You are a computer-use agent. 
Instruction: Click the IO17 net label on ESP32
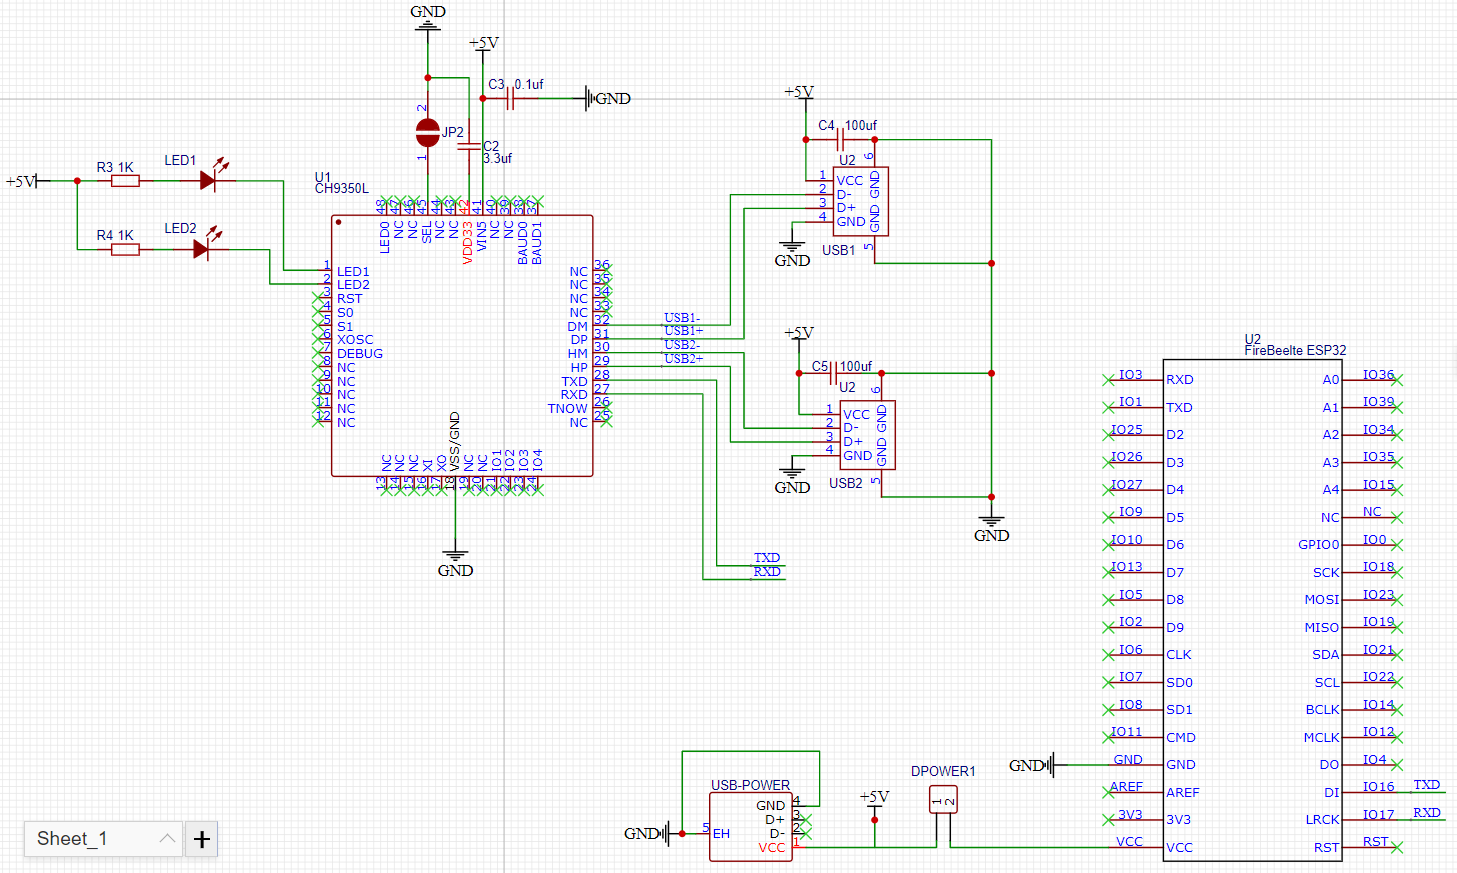coord(1378,815)
